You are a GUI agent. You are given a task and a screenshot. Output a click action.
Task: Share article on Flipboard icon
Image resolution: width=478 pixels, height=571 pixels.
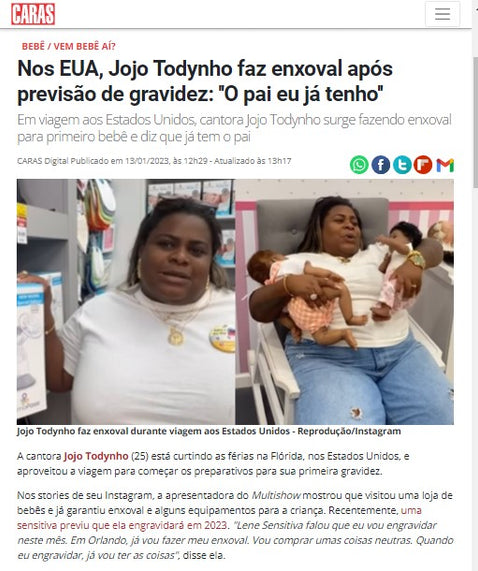(423, 165)
